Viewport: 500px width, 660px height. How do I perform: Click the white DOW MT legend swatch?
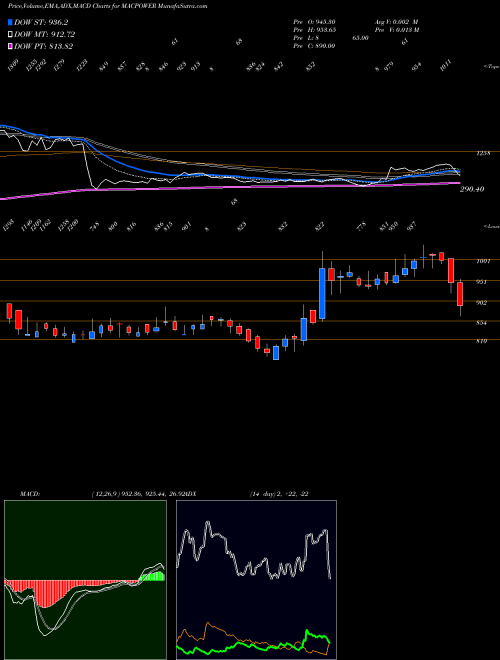(10, 35)
